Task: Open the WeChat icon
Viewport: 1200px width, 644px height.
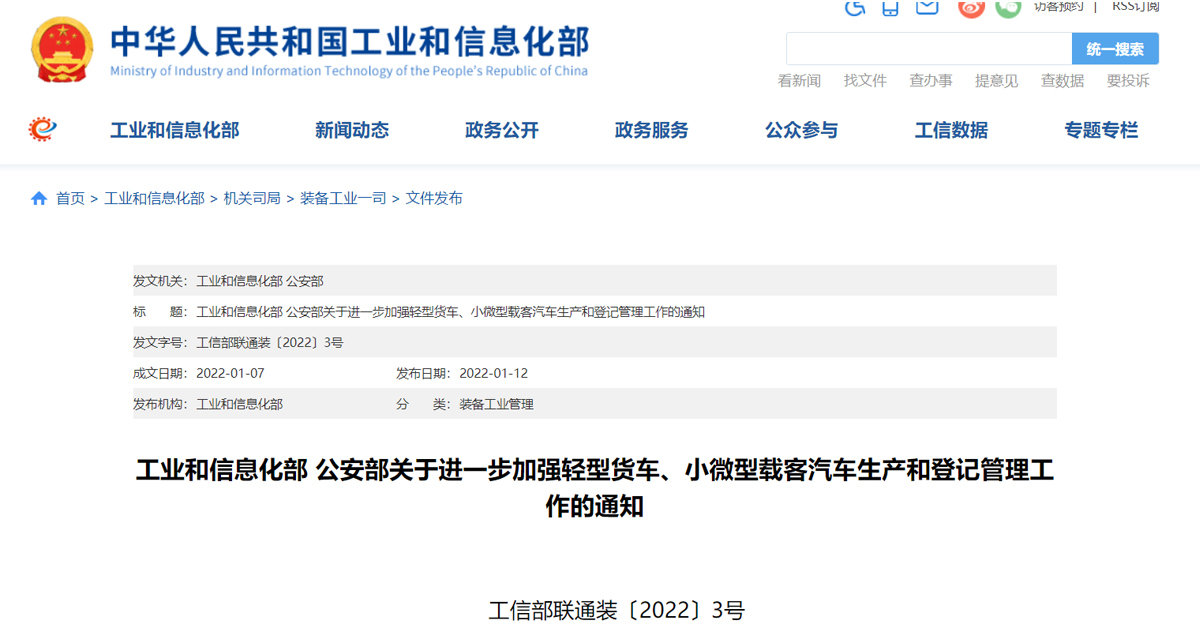Action: point(1008,8)
